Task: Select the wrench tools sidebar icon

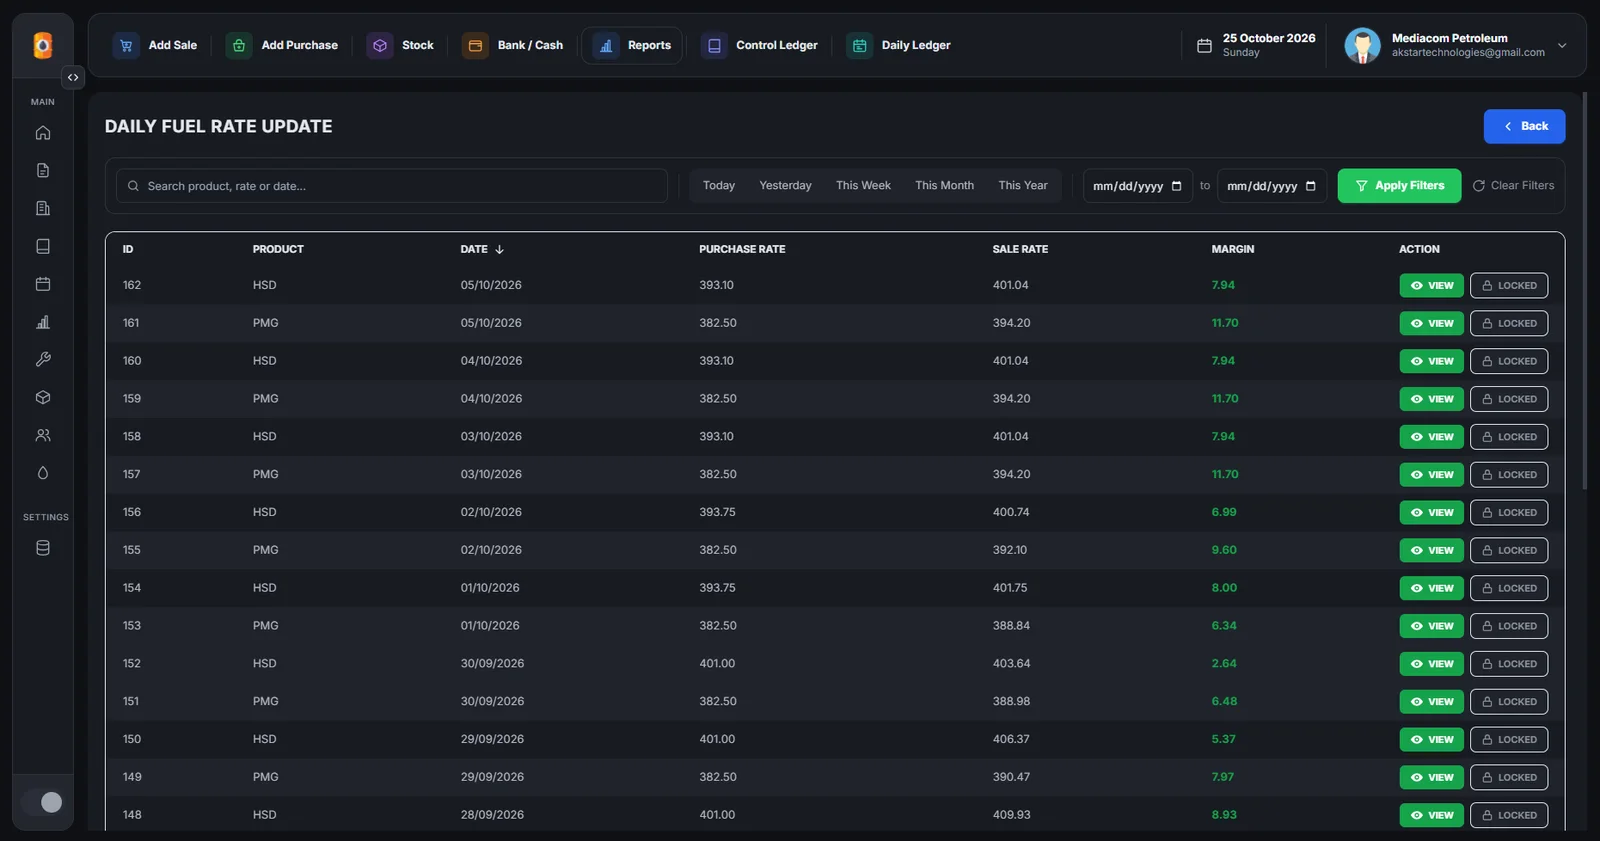Action: 43,360
